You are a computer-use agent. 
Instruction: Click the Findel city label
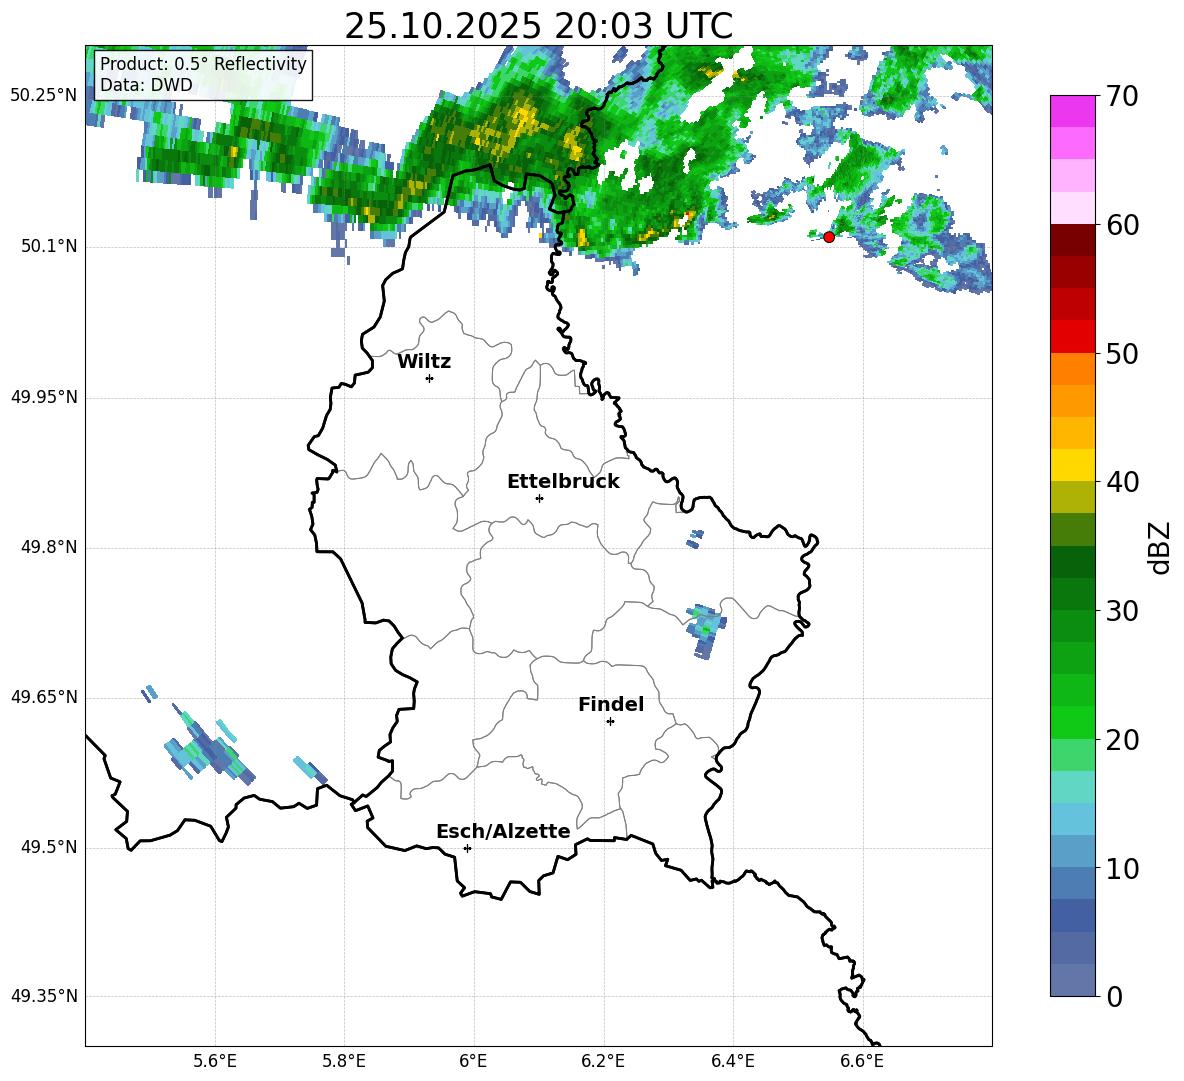click(611, 704)
